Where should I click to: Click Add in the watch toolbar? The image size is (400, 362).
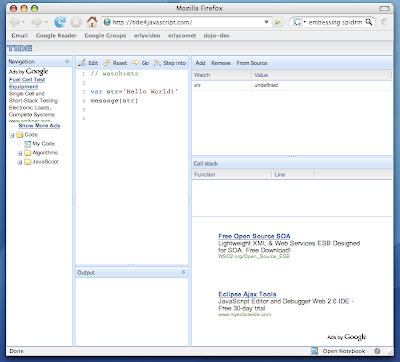coord(200,63)
